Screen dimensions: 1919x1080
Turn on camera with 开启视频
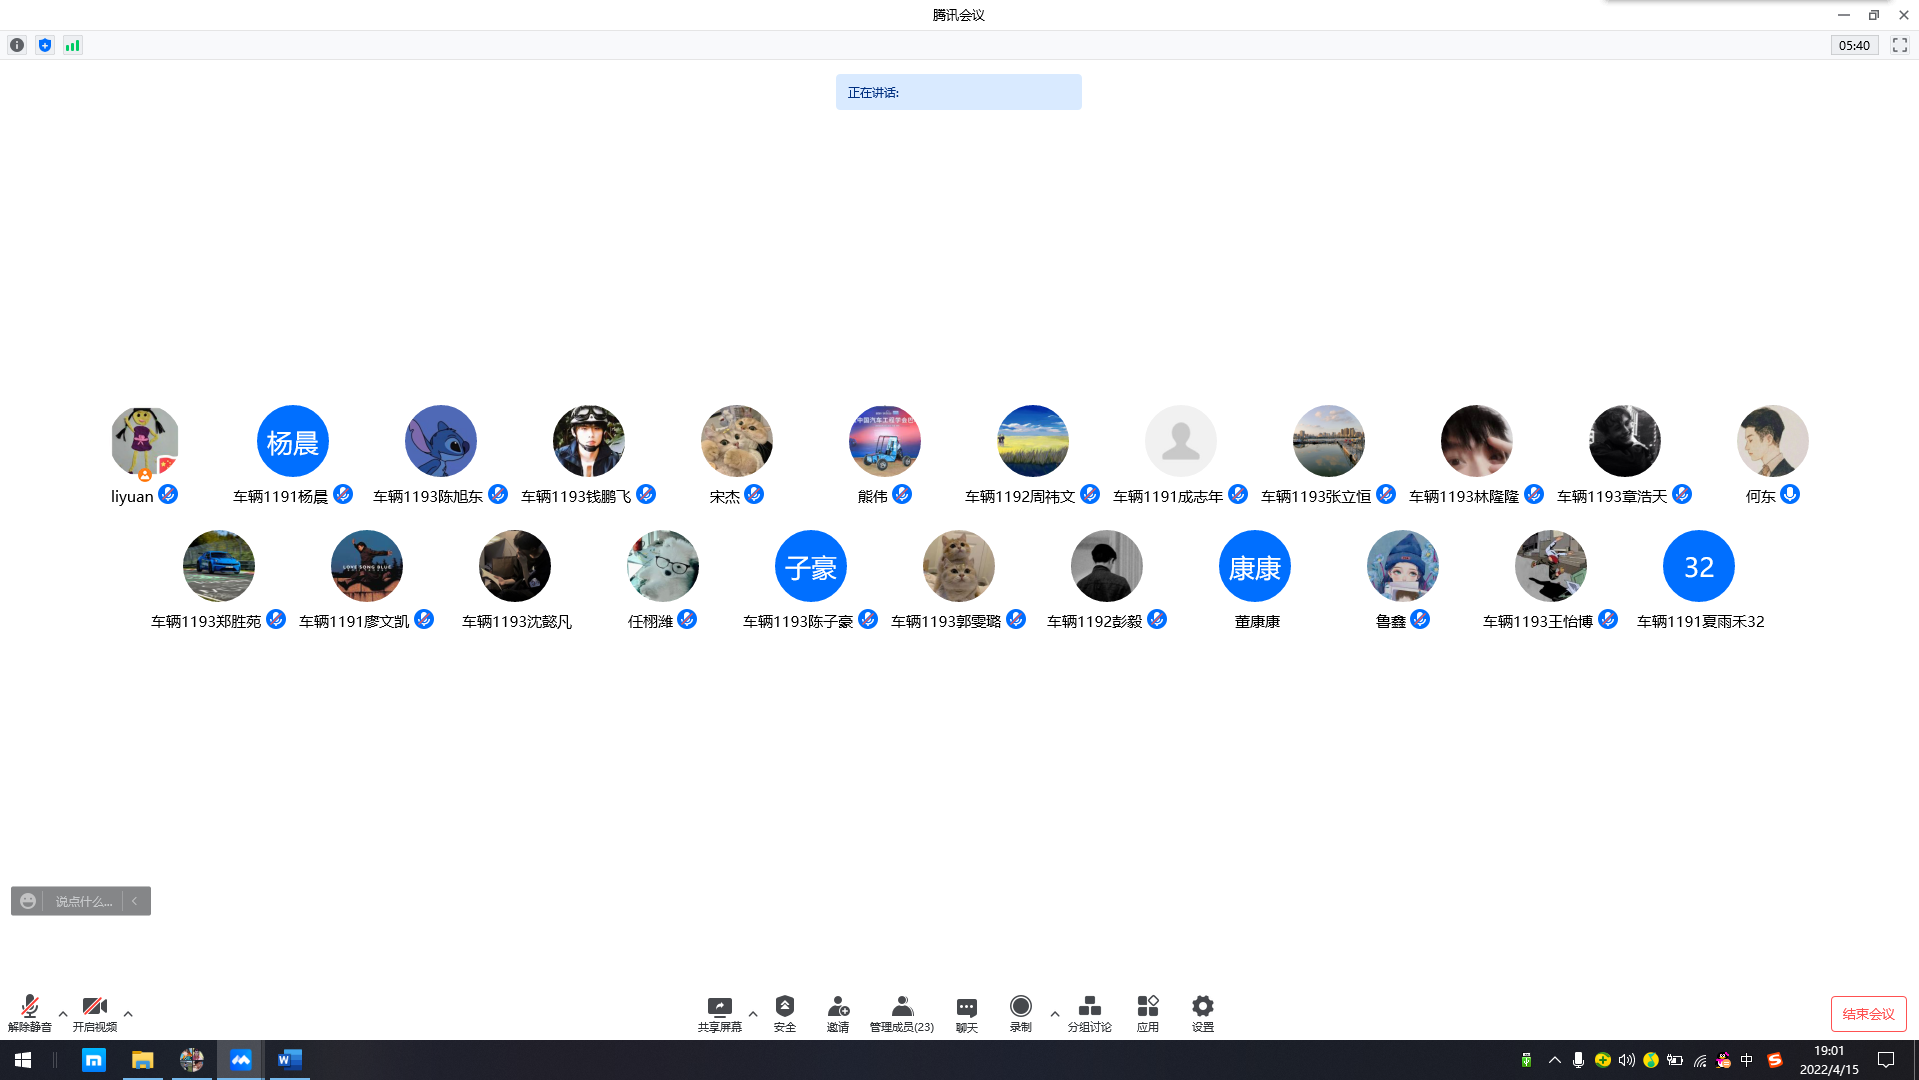tap(94, 1012)
